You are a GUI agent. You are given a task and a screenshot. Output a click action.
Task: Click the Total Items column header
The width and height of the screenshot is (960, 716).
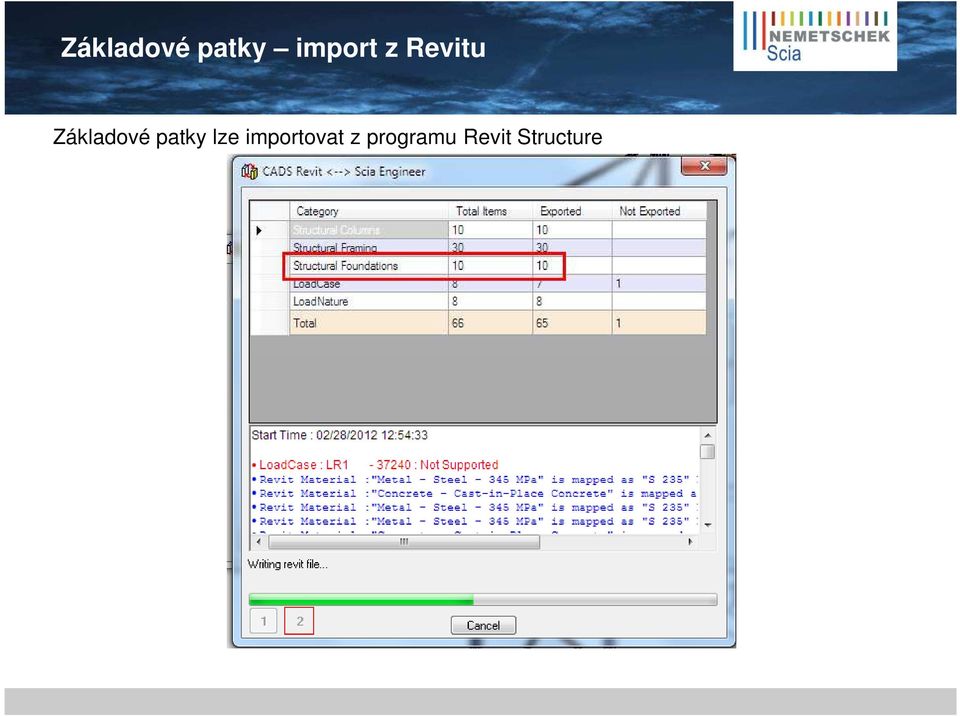click(x=490, y=211)
